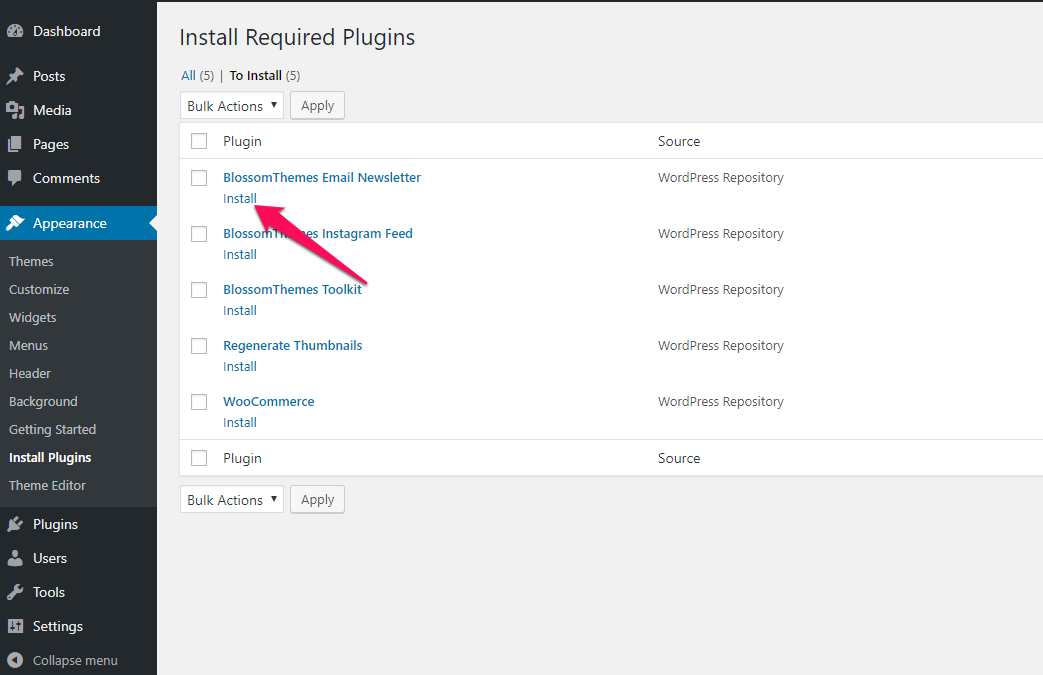Open Customize under Appearance
Image resolution: width=1043 pixels, height=675 pixels.
39,289
